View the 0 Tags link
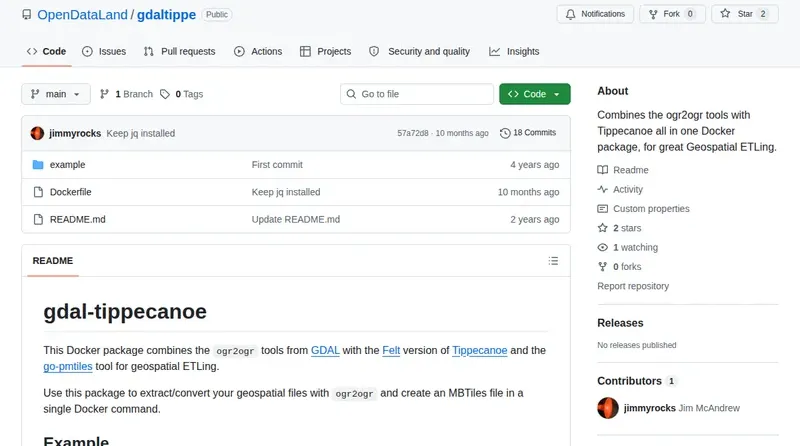 (x=182, y=94)
